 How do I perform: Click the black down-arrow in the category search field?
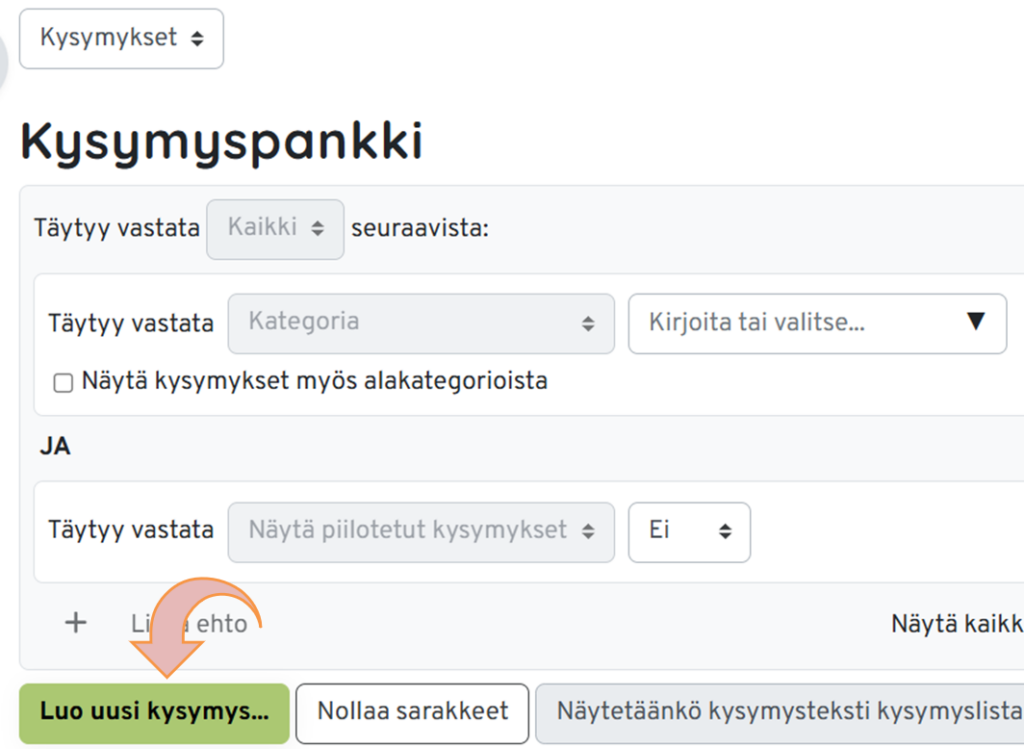point(976,322)
